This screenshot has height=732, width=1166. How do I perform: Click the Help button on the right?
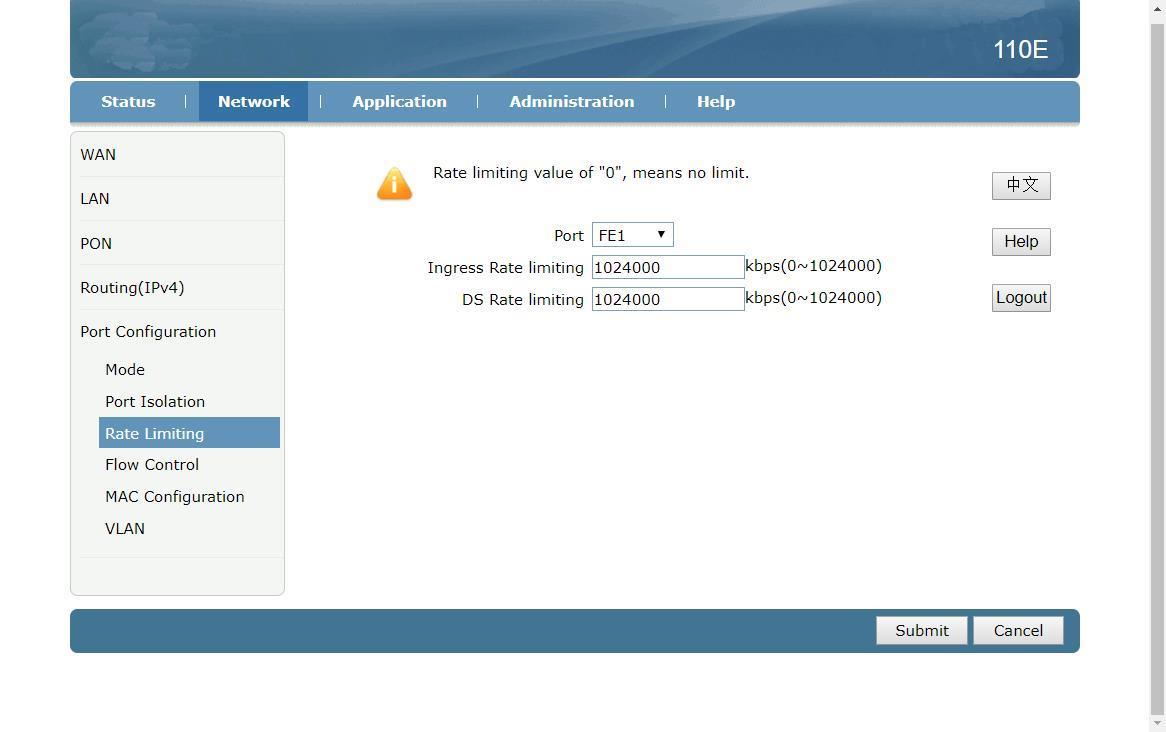[1021, 242]
